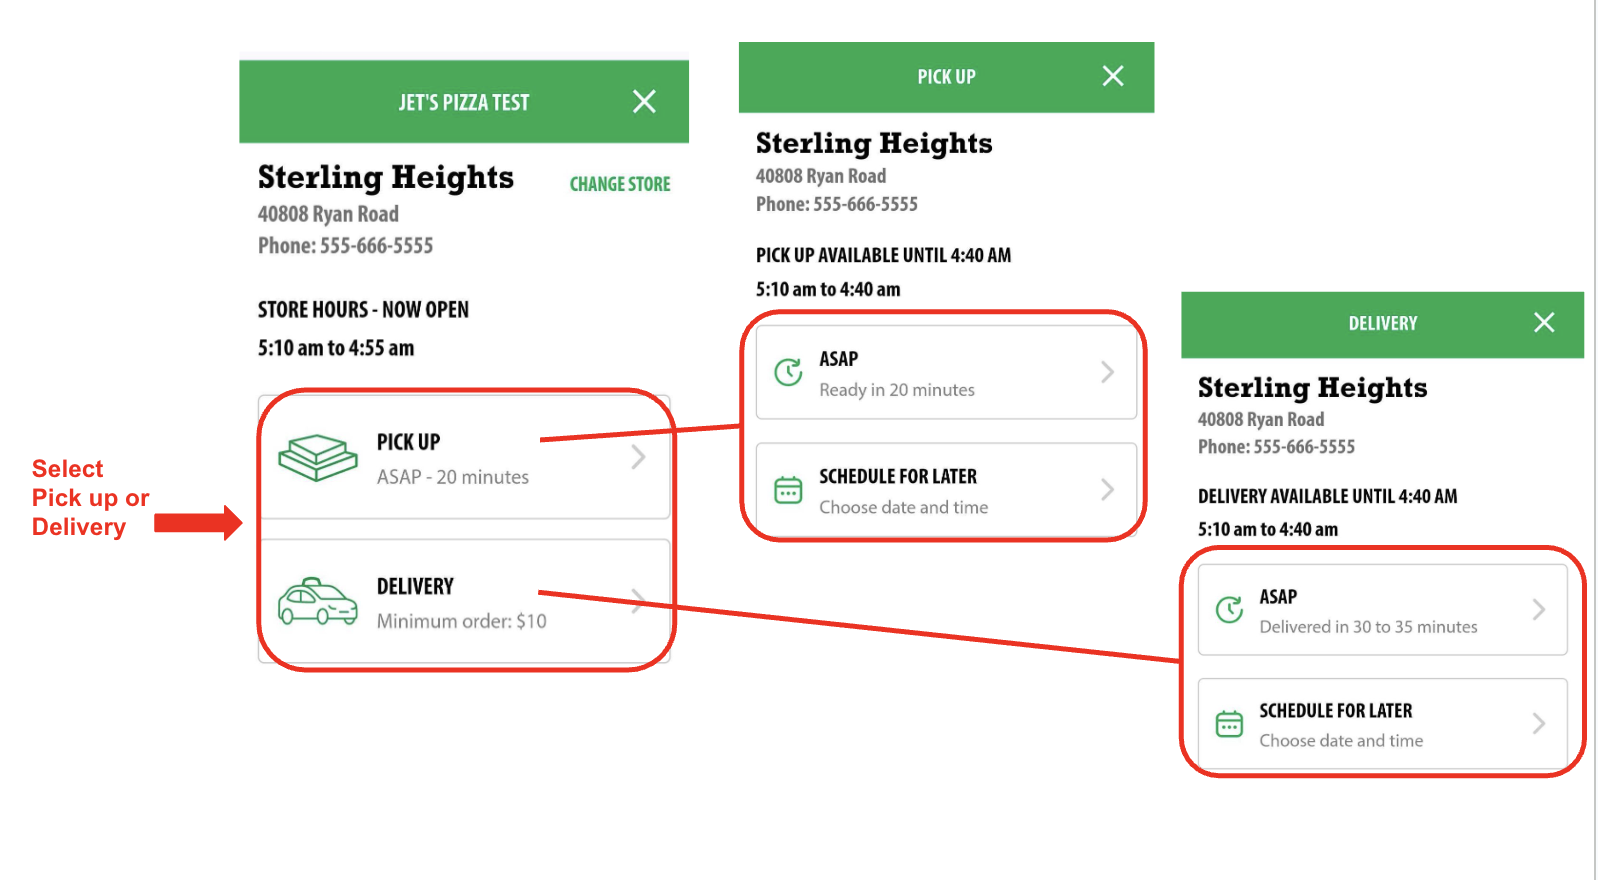The image size is (1598, 880).
Task: Choose ASAP Delivered in 30 to 35 minutes
Action: tap(1382, 609)
